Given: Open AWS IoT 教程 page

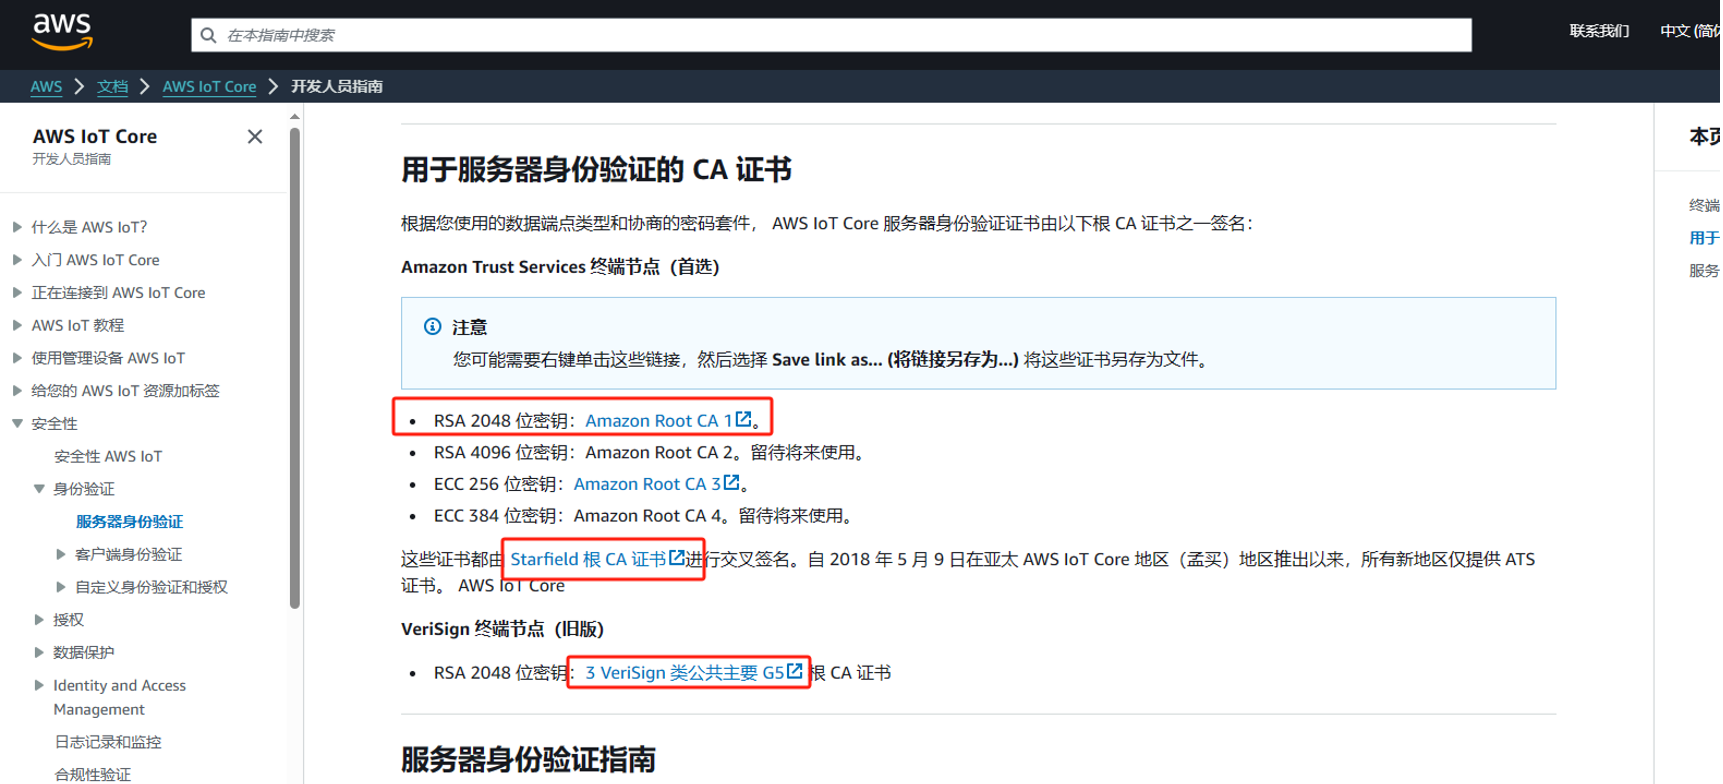Looking at the screenshot, I should click(77, 325).
